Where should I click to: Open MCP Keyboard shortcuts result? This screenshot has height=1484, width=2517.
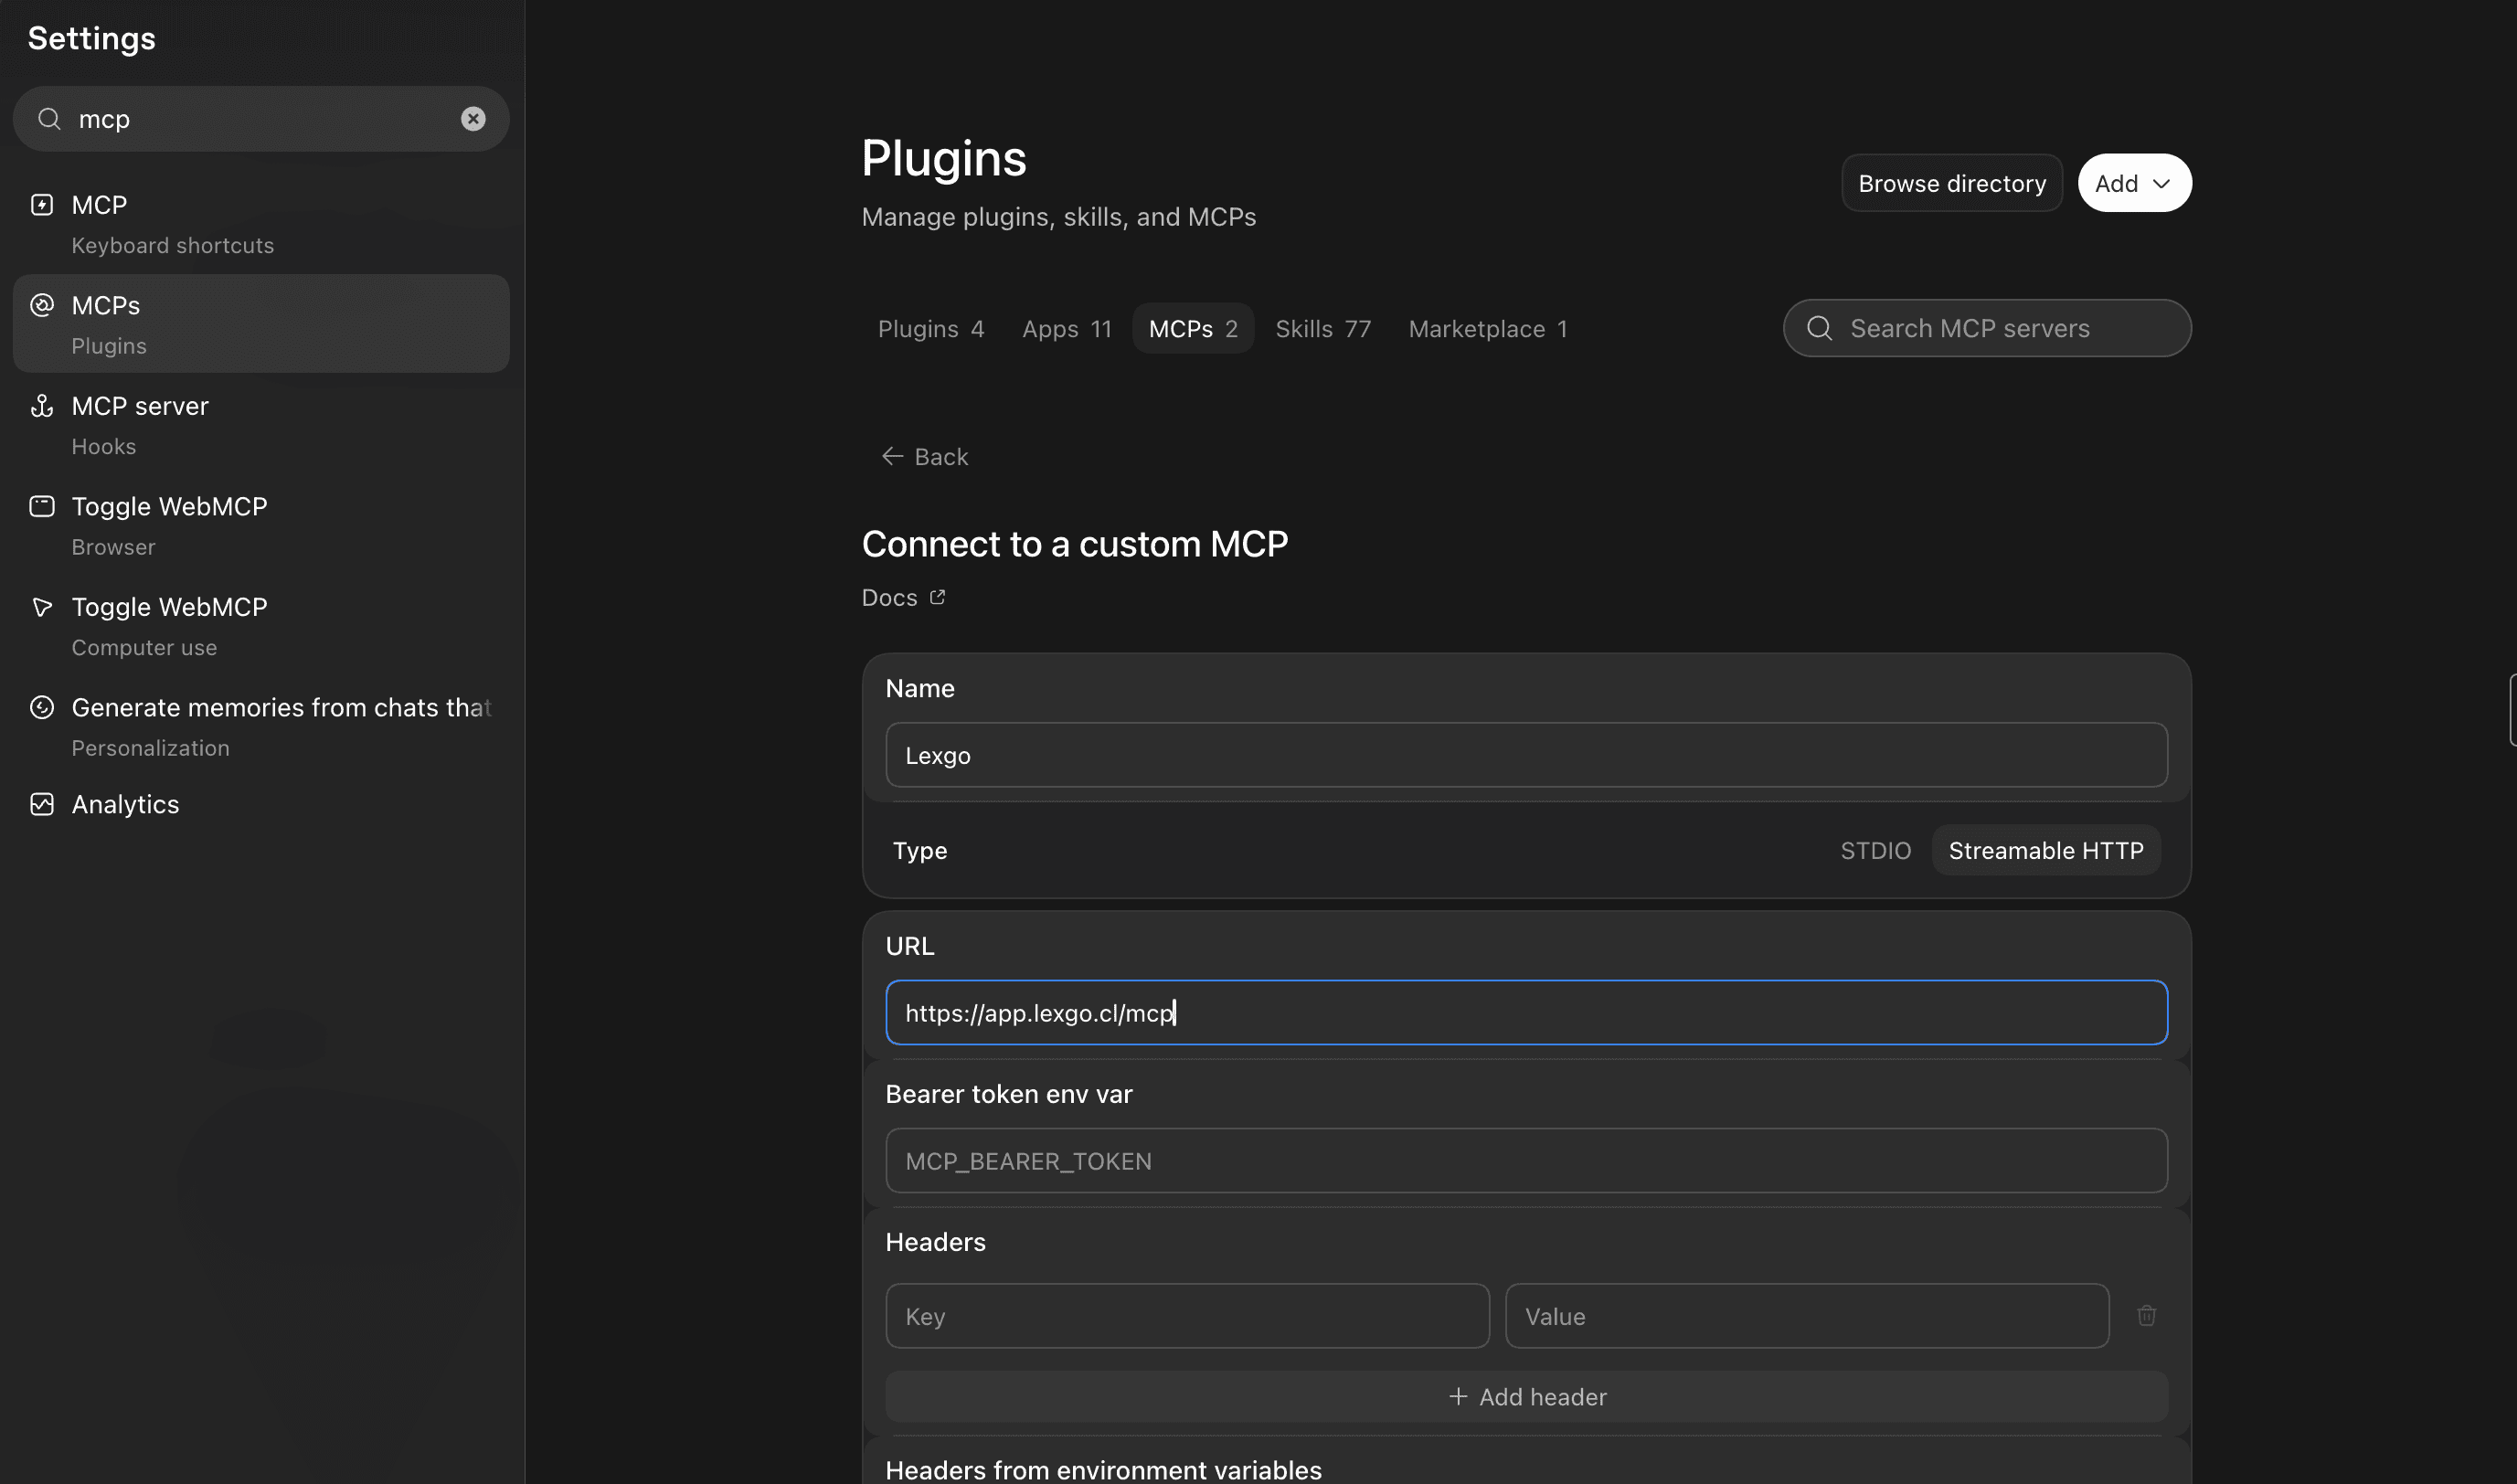click(x=261, y=224)
